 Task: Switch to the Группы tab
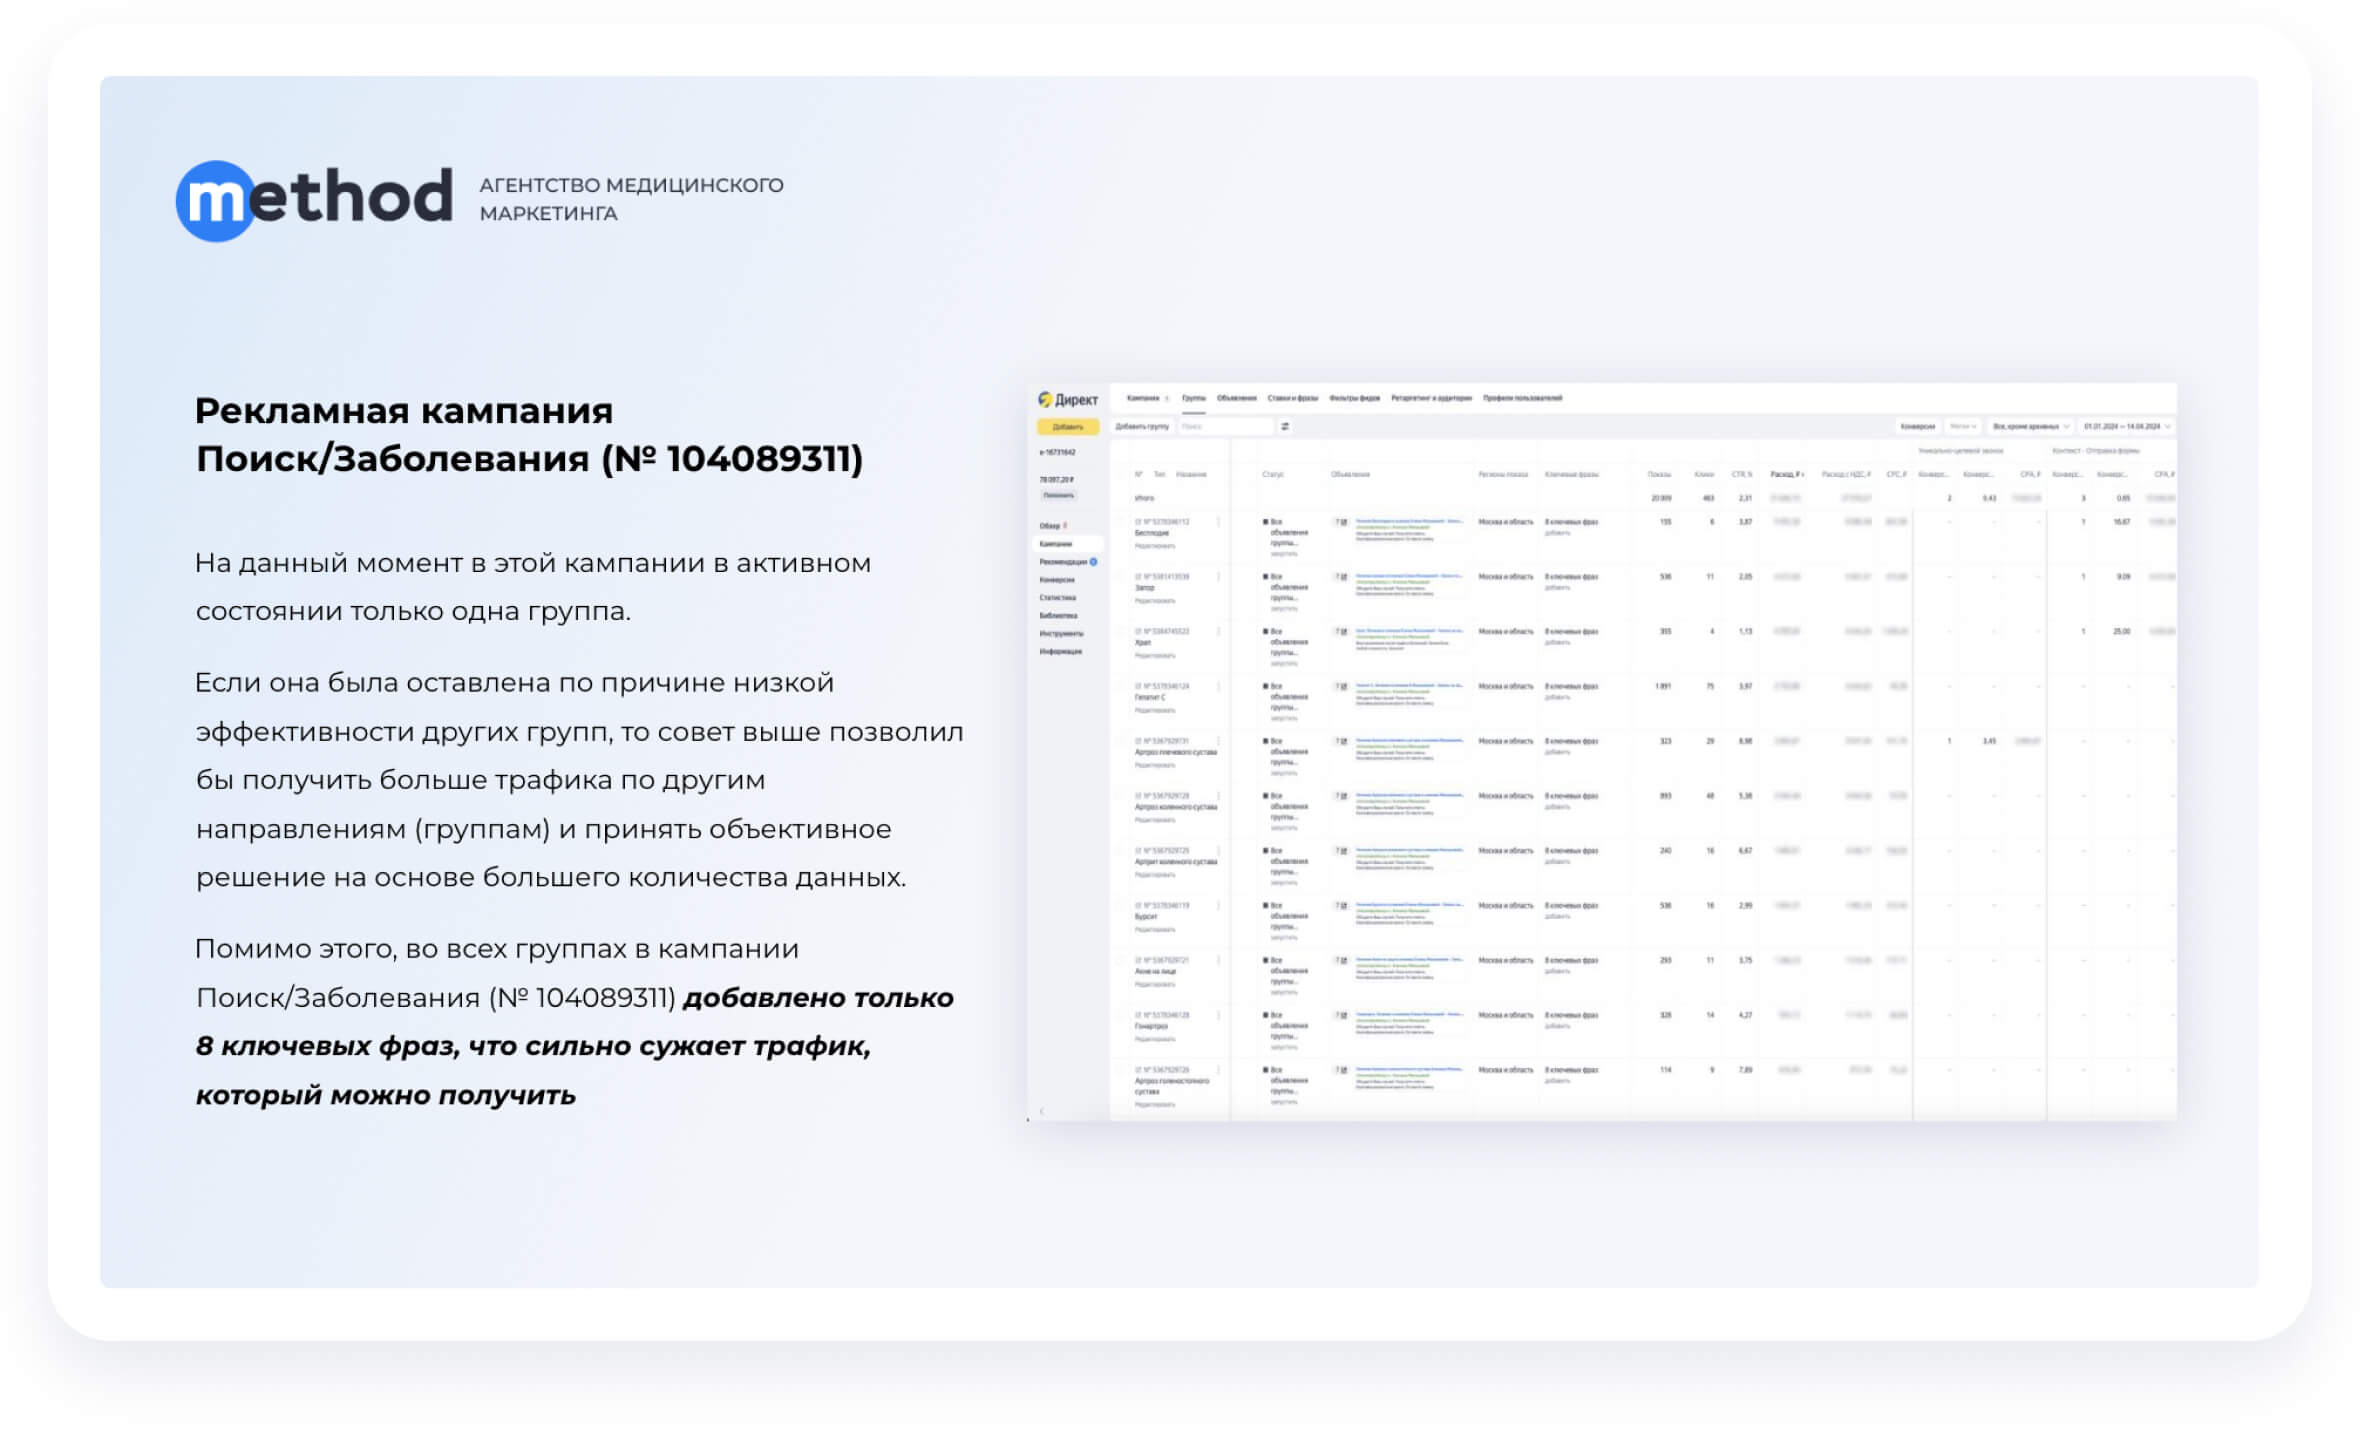click(x=1194, y=398)
